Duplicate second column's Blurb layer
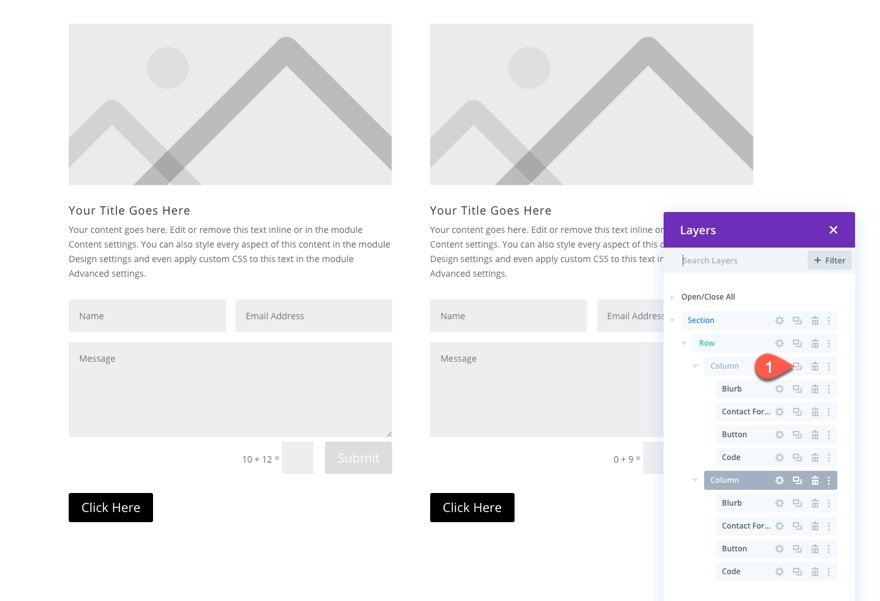 coord(797,503)
